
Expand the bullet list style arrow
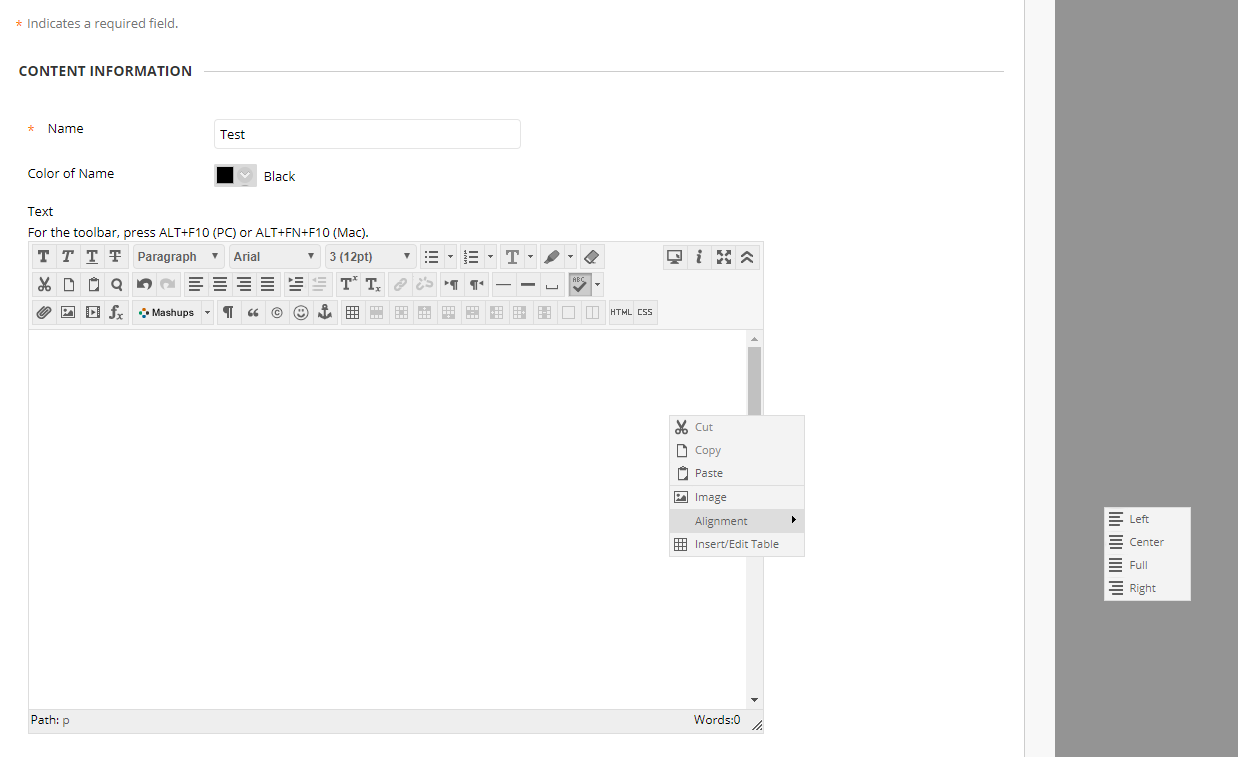(x=451, y=257)
